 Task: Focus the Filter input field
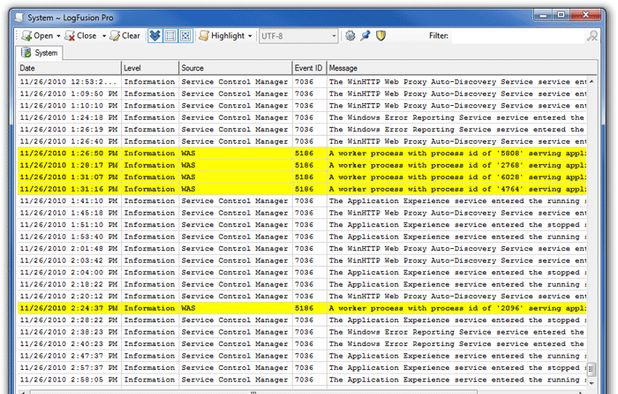(518, 36)
